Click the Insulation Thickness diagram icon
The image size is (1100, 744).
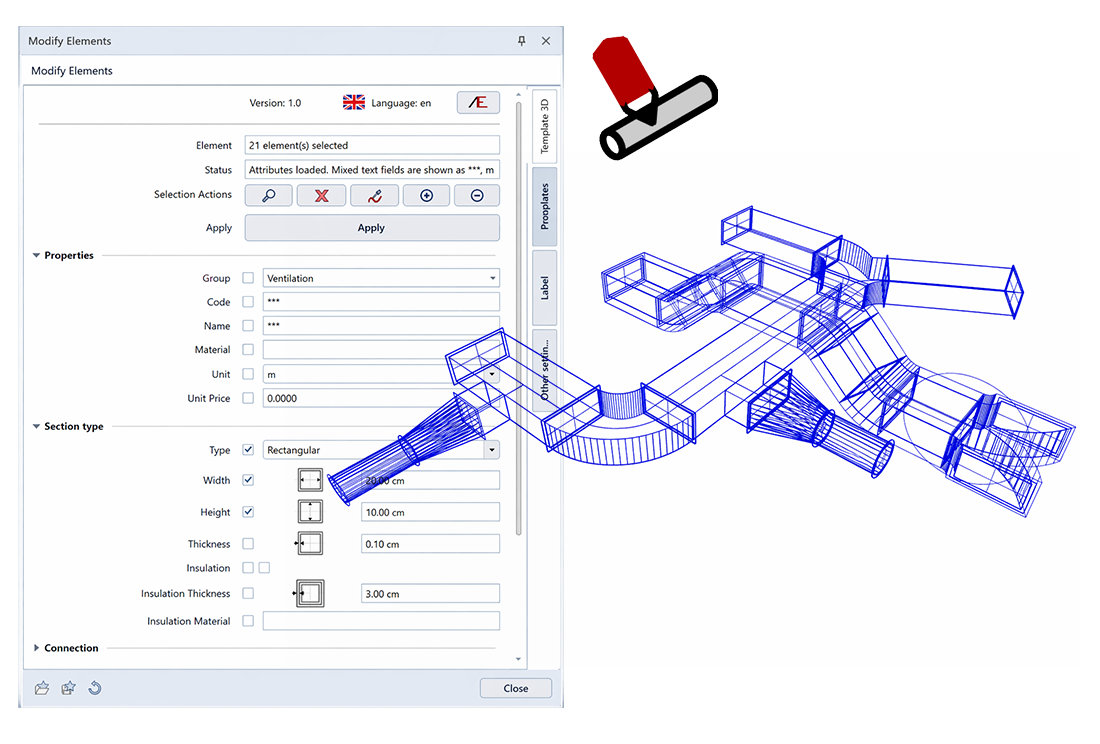(x=309, y=593)
